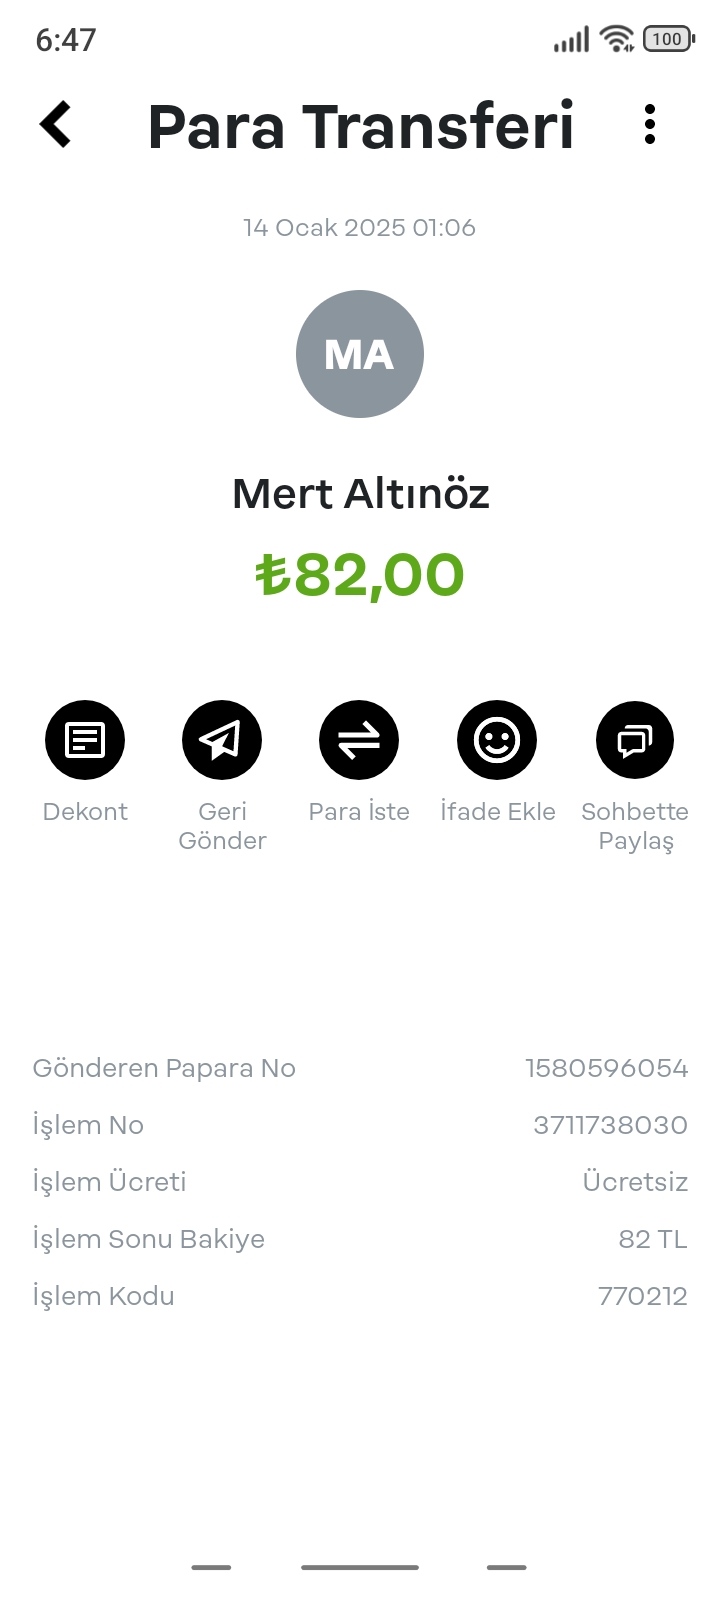Image resolution: width=720 pixels, height=1600 pixels.
Task: Tap the İşlem No value 3711738030
Action: 610,1125
